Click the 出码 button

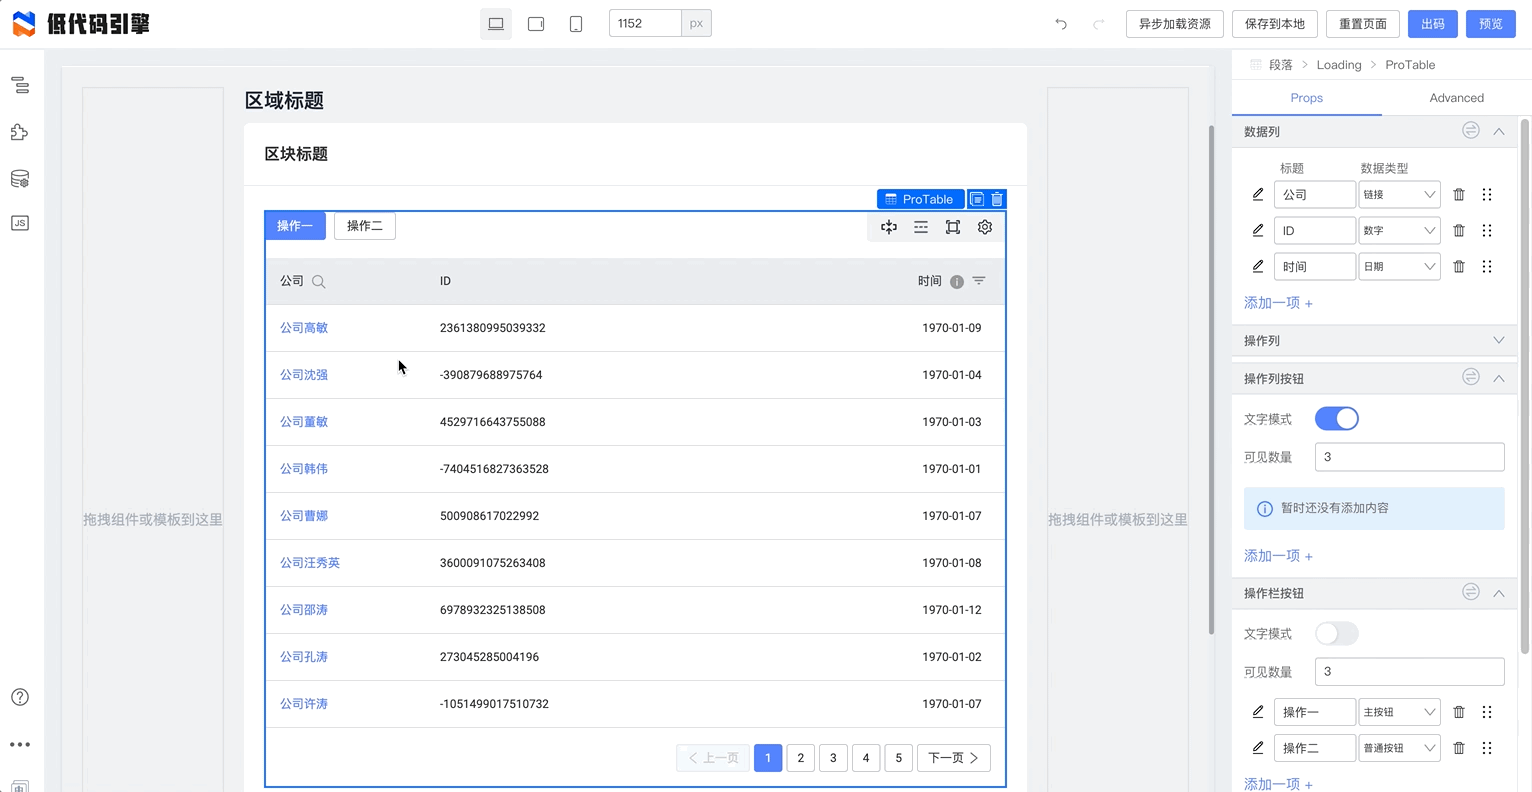[1433, 24]
